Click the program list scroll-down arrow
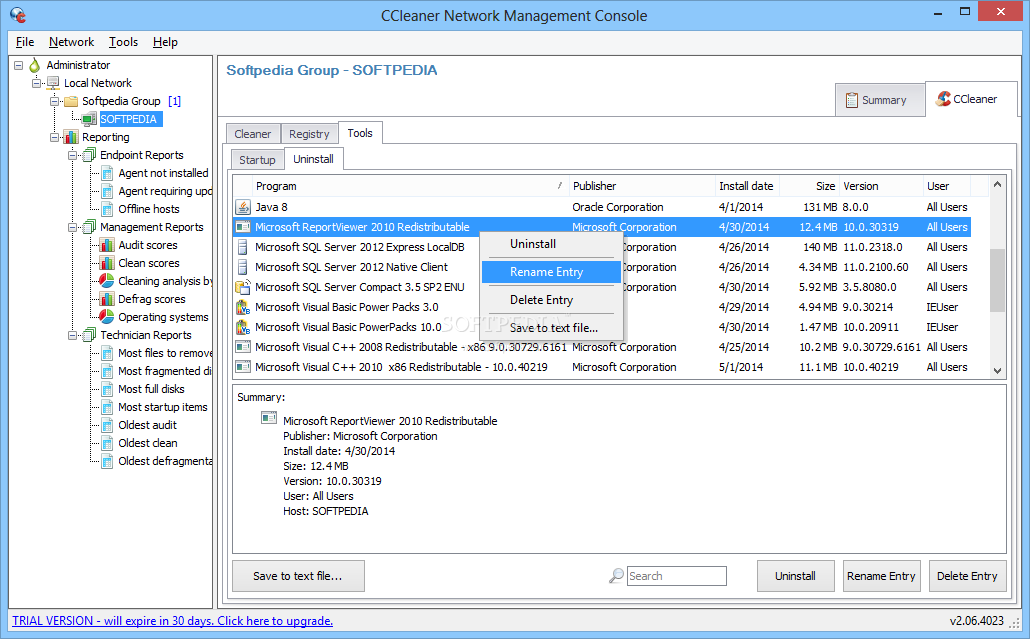The width and height of the screenshot is (1030, 639). 997,370
